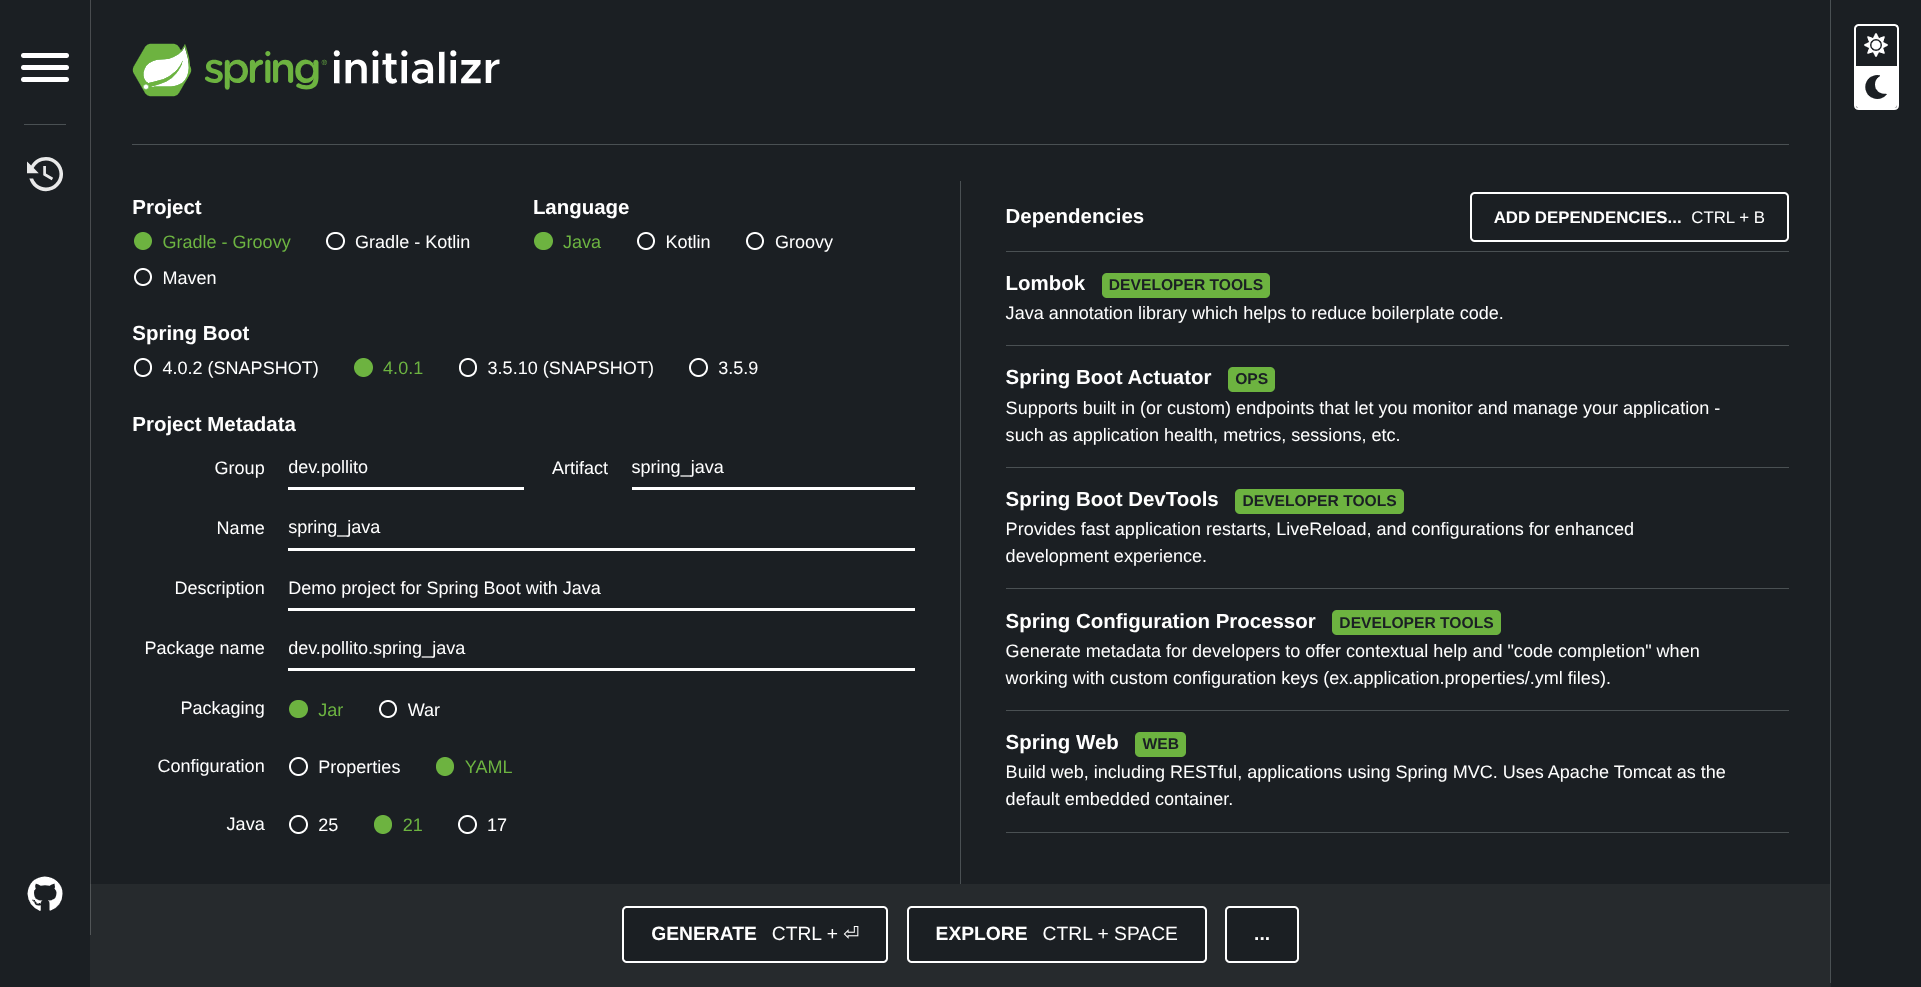Viewport: 1921px width, 987px height.
Task: Click the Group input field
Action: pos(405,468)
